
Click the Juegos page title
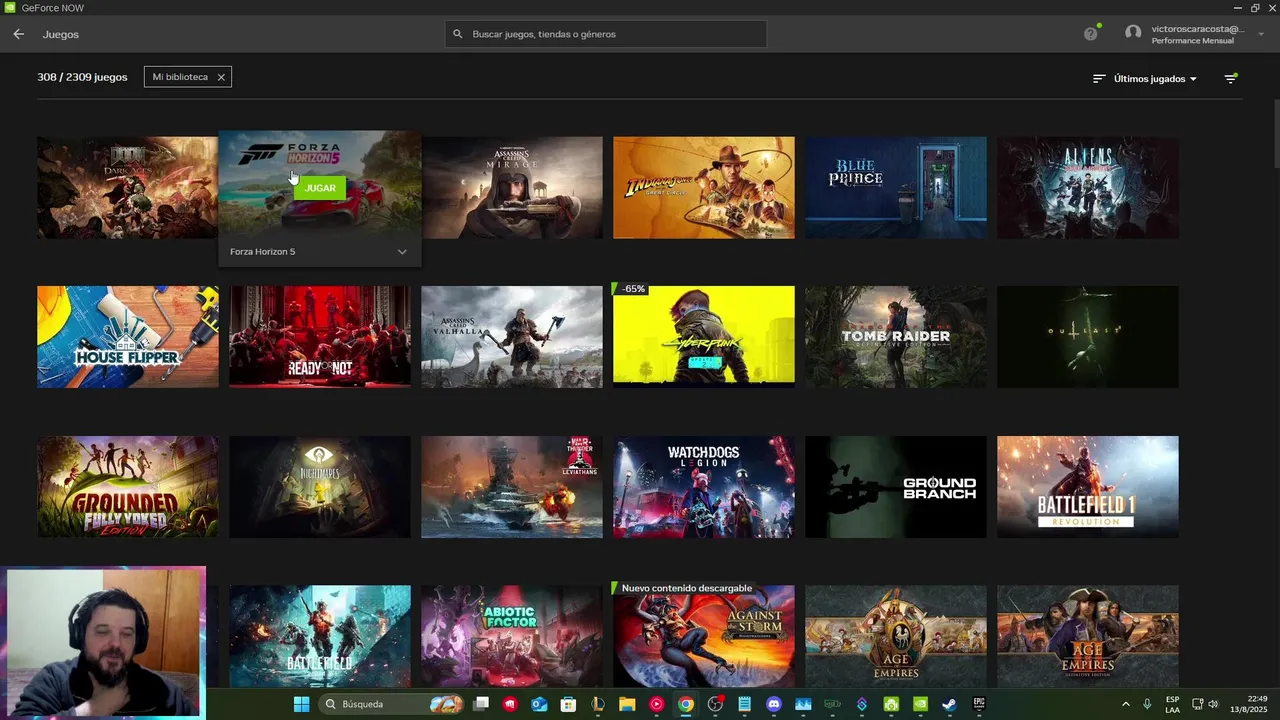coord(60,34)
